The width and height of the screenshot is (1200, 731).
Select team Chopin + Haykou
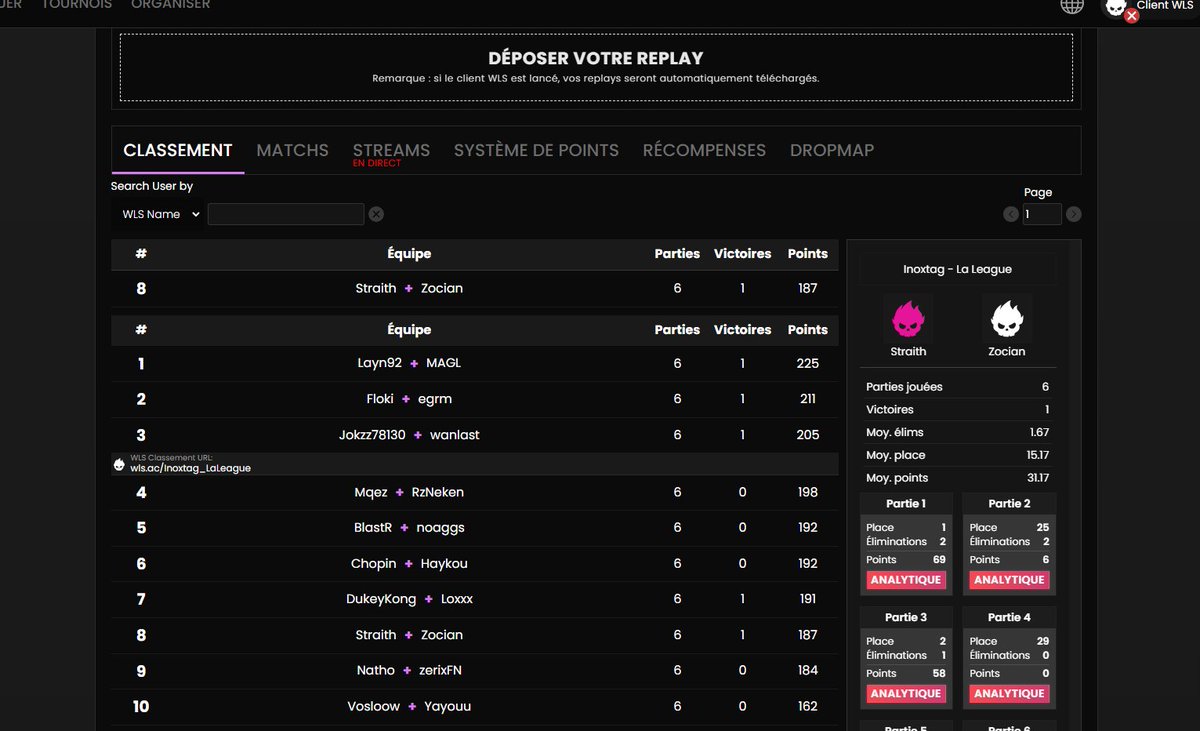coord(474,564)
